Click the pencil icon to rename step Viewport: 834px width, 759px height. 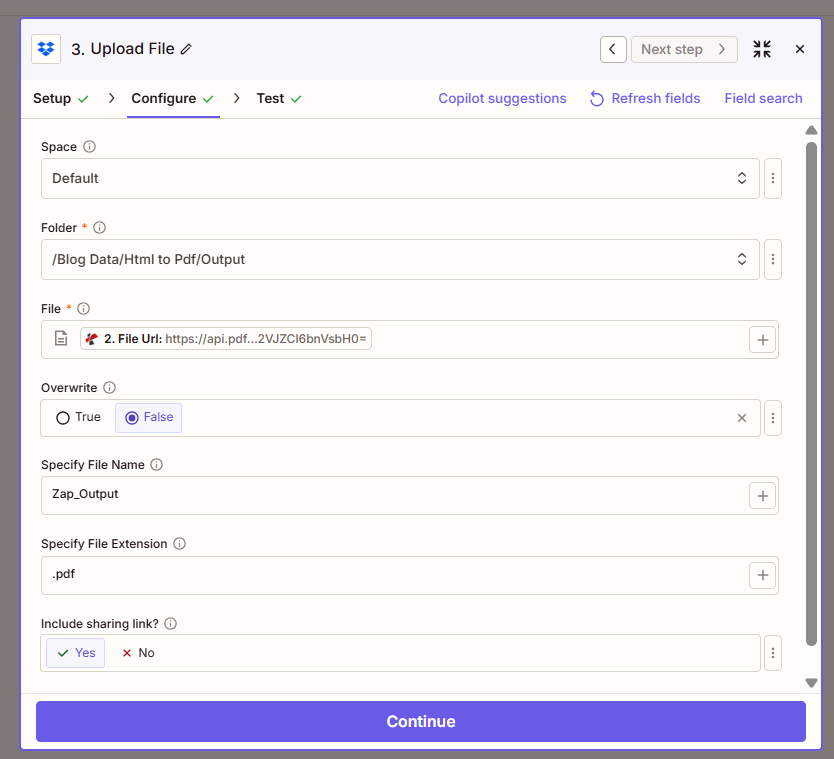187,49
